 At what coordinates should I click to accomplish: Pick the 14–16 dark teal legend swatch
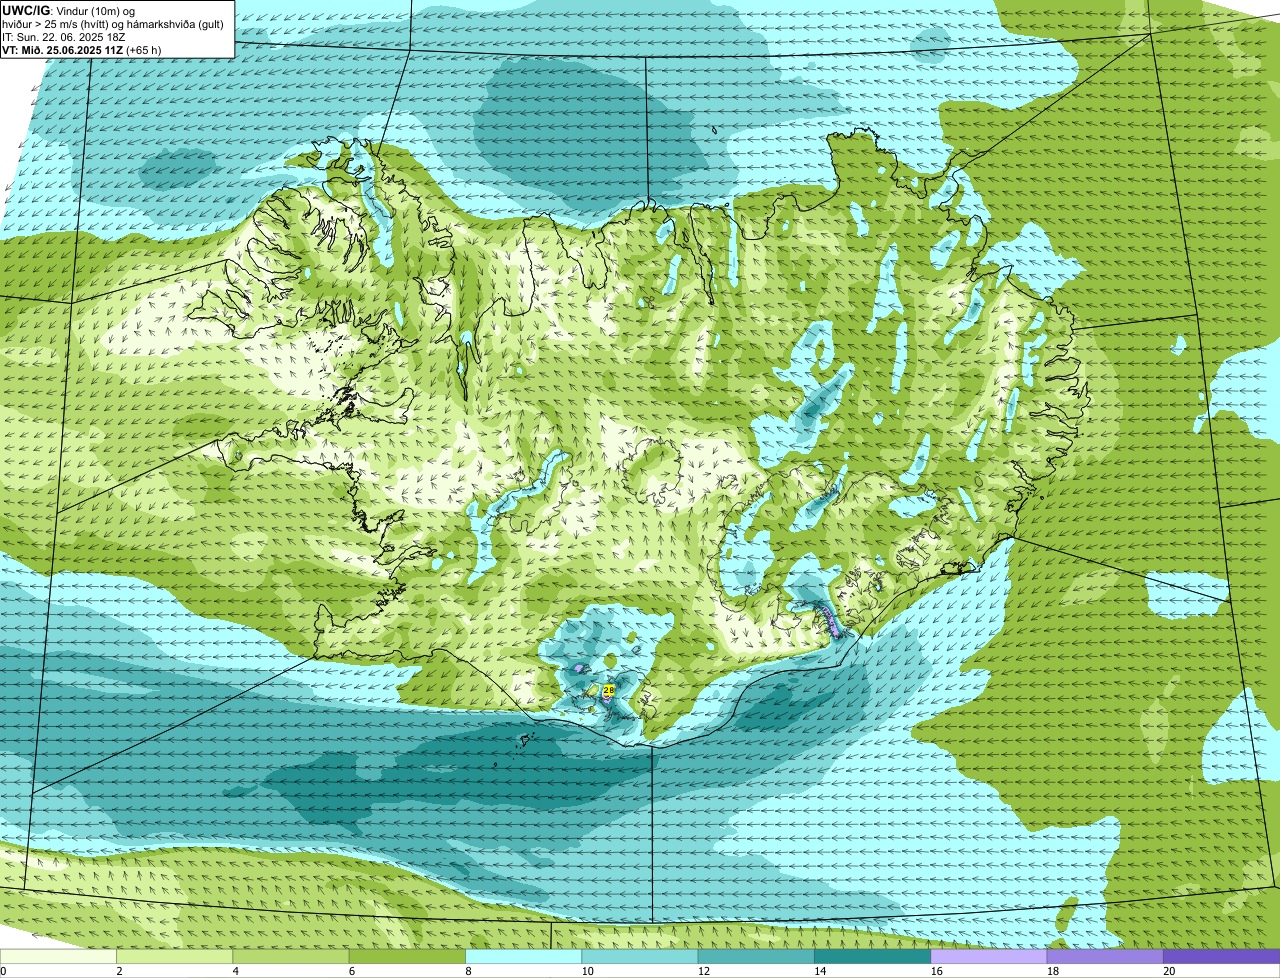(872, 957)
